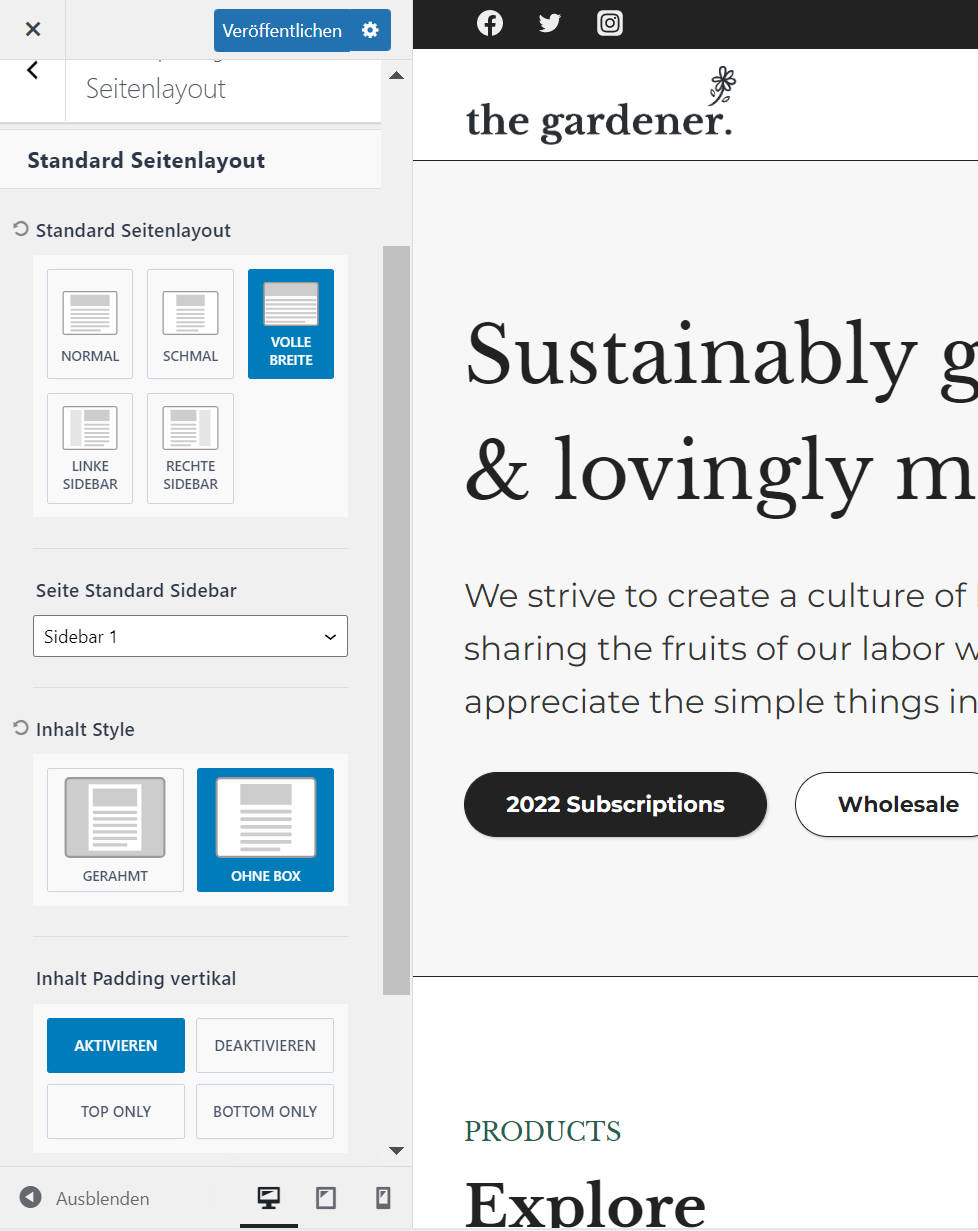Viewport: 978px width, 1231px height.
Task: Click the 2022 Subscriptions button
Action: pos(615,804)
